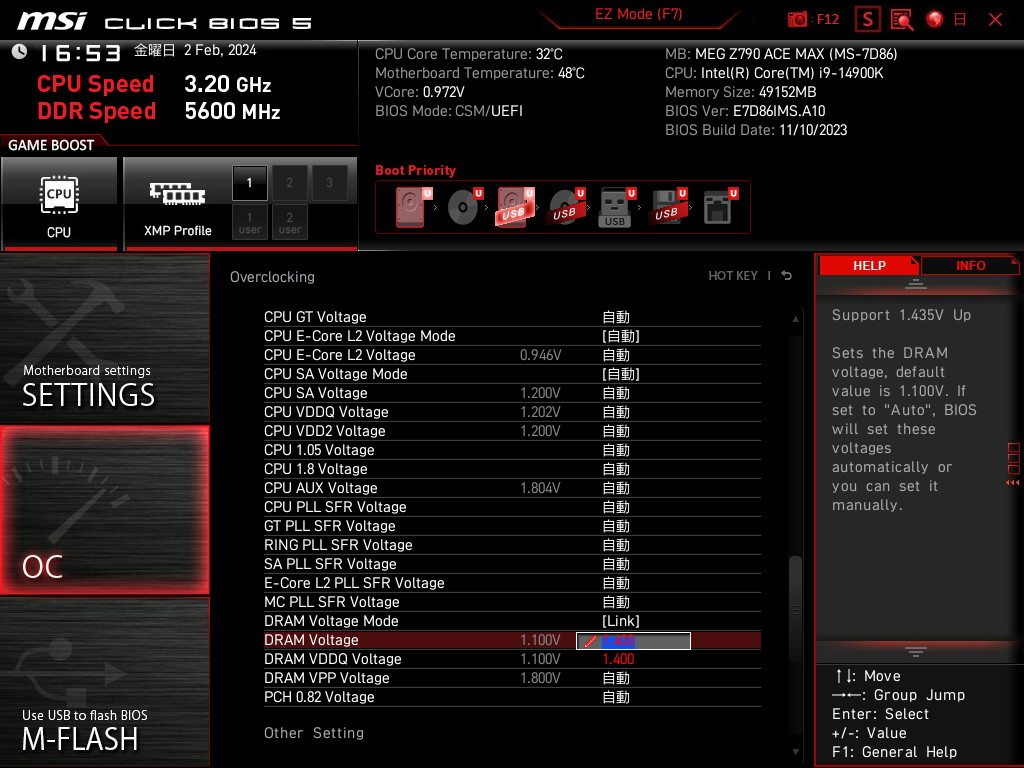Screen dimensions: 1024x768
Task: Click the red S icon in top bar
Action: [867, 20]
